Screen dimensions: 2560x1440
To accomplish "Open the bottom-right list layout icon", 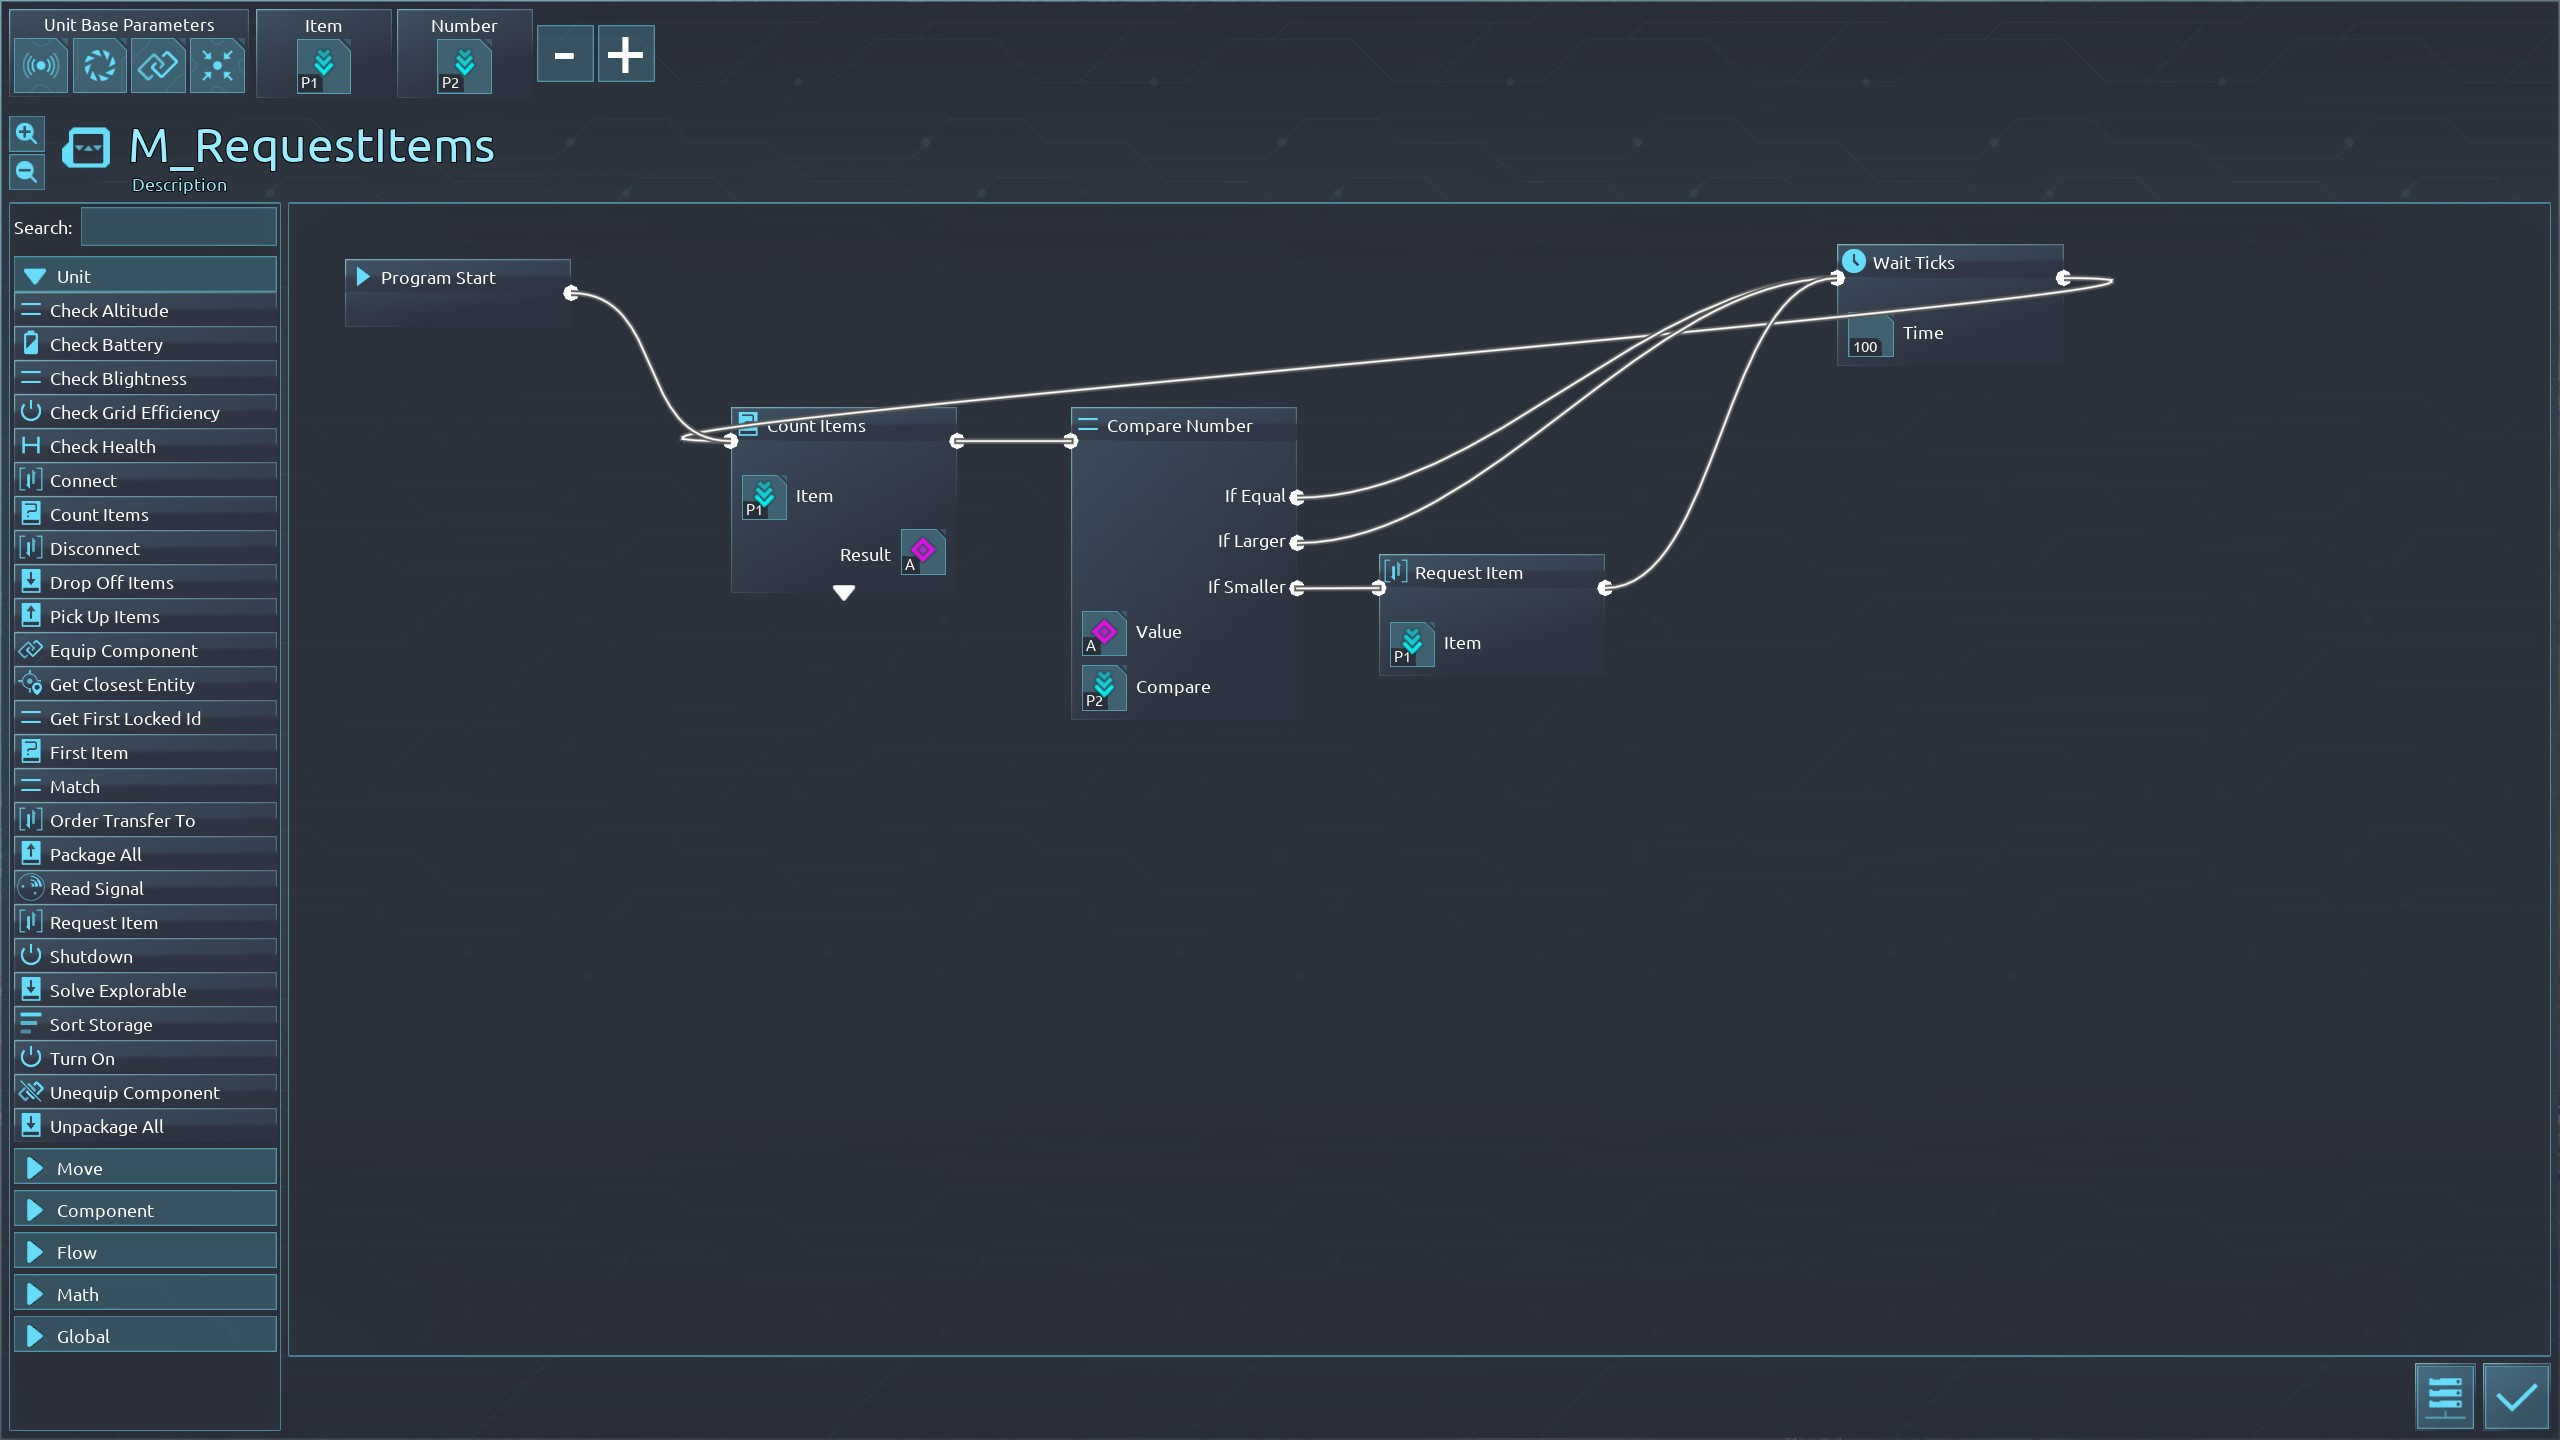I will 2445,1397.
